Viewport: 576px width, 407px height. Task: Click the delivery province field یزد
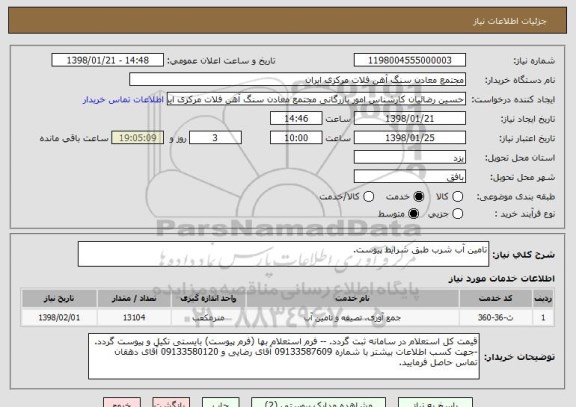(410, 157)
